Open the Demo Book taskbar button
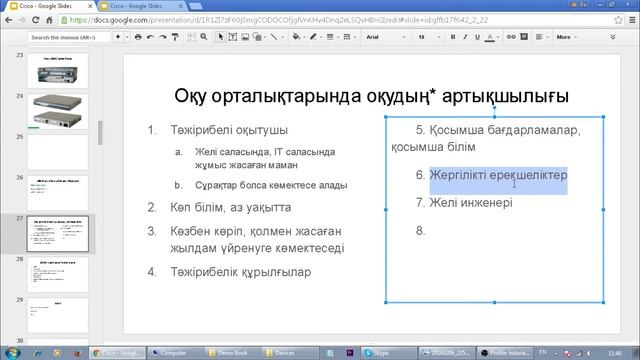 coord(232,353)
